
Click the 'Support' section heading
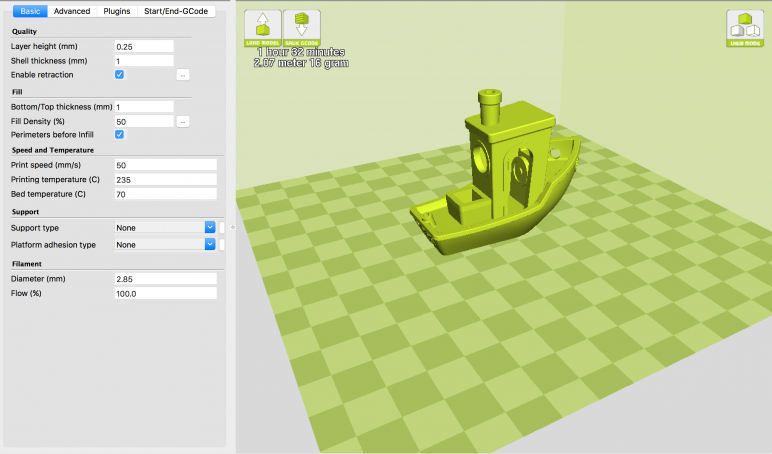coord(25,212)
